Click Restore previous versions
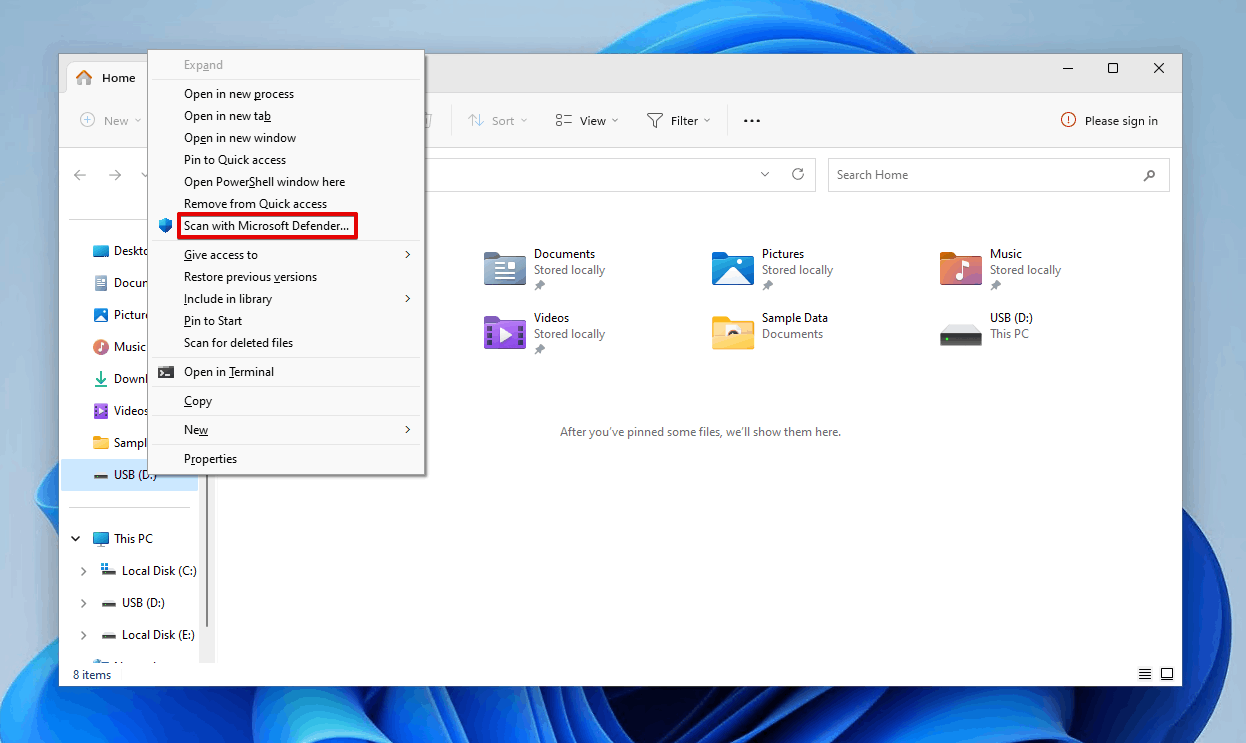1246x743 pixels. [286, 277]
